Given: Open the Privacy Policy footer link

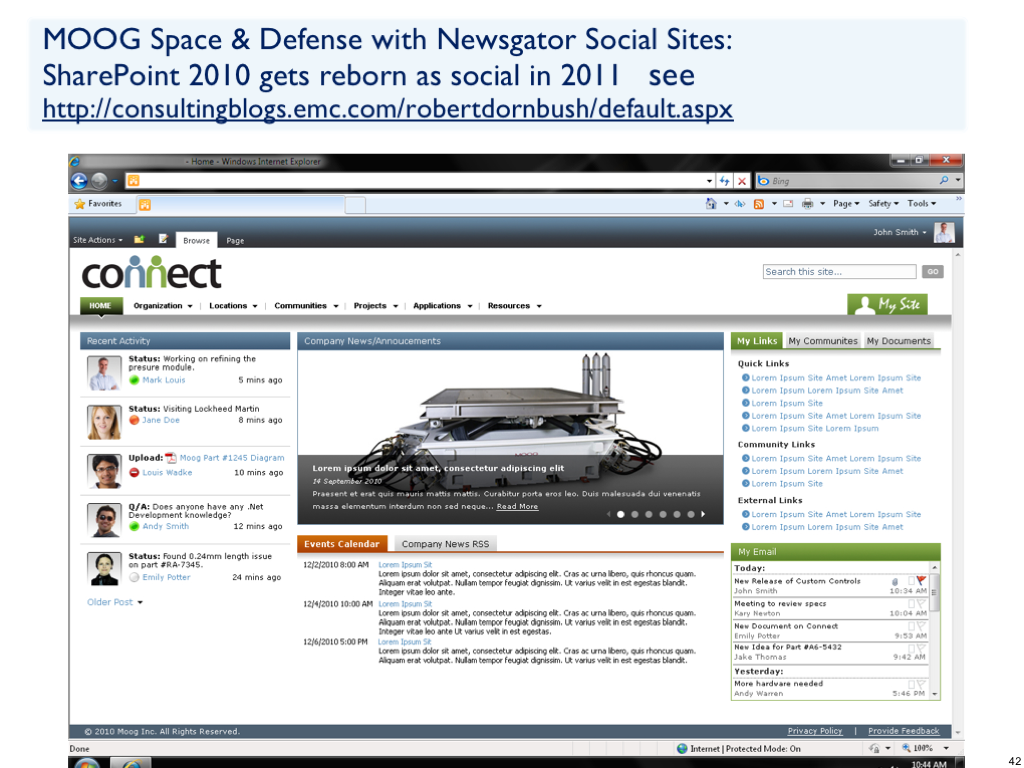Looking at the screenshot, I should pyautogui.click(x=814, y=731).
